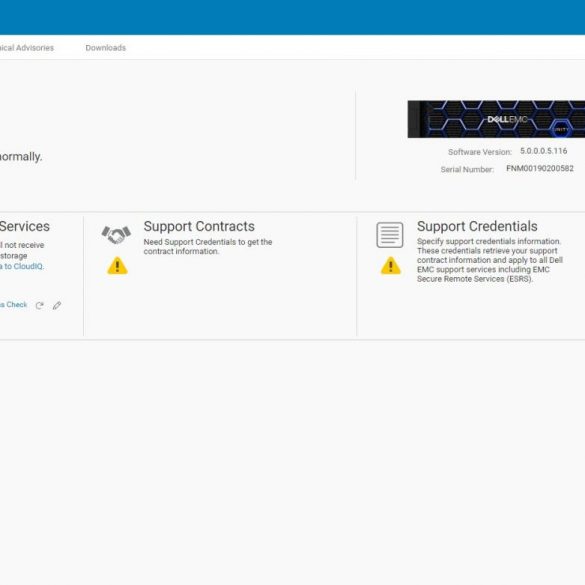
Task: Click the Software Version label
Action: [x=480, y=152]
